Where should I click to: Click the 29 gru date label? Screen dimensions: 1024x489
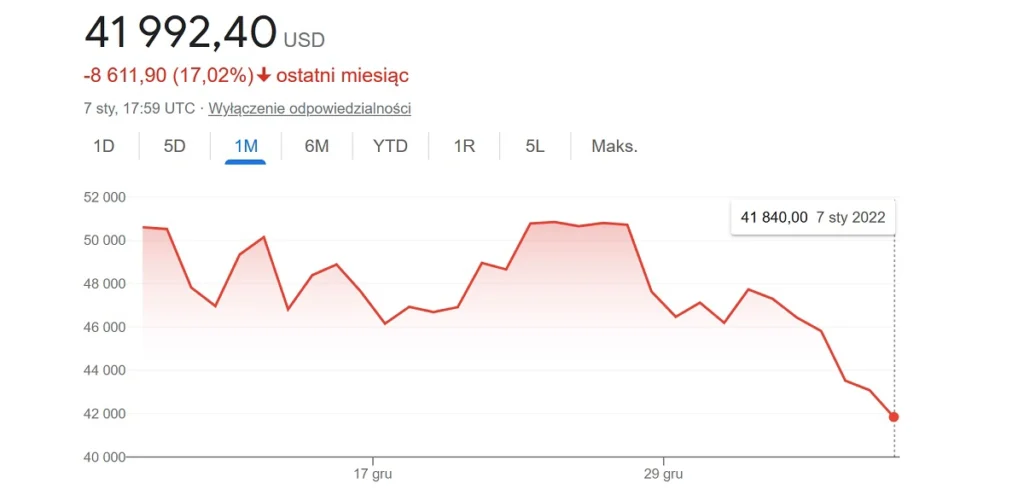(x=663, y=472)
